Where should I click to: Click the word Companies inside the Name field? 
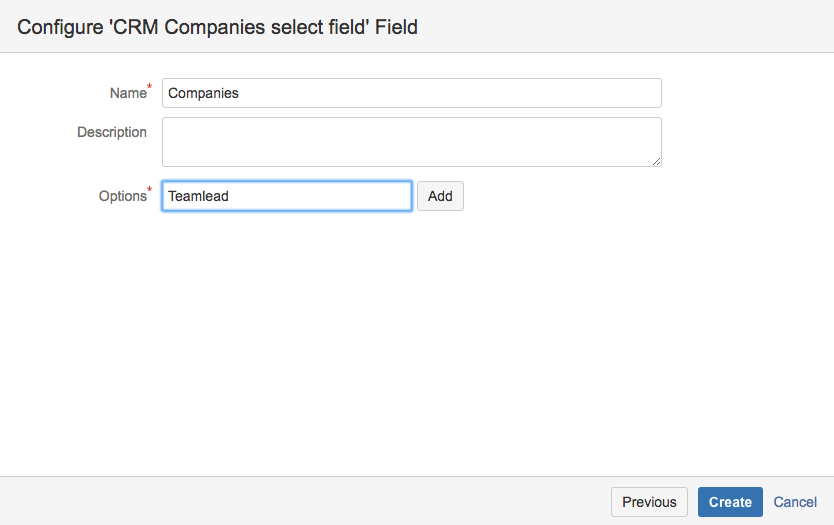(203, 93)
